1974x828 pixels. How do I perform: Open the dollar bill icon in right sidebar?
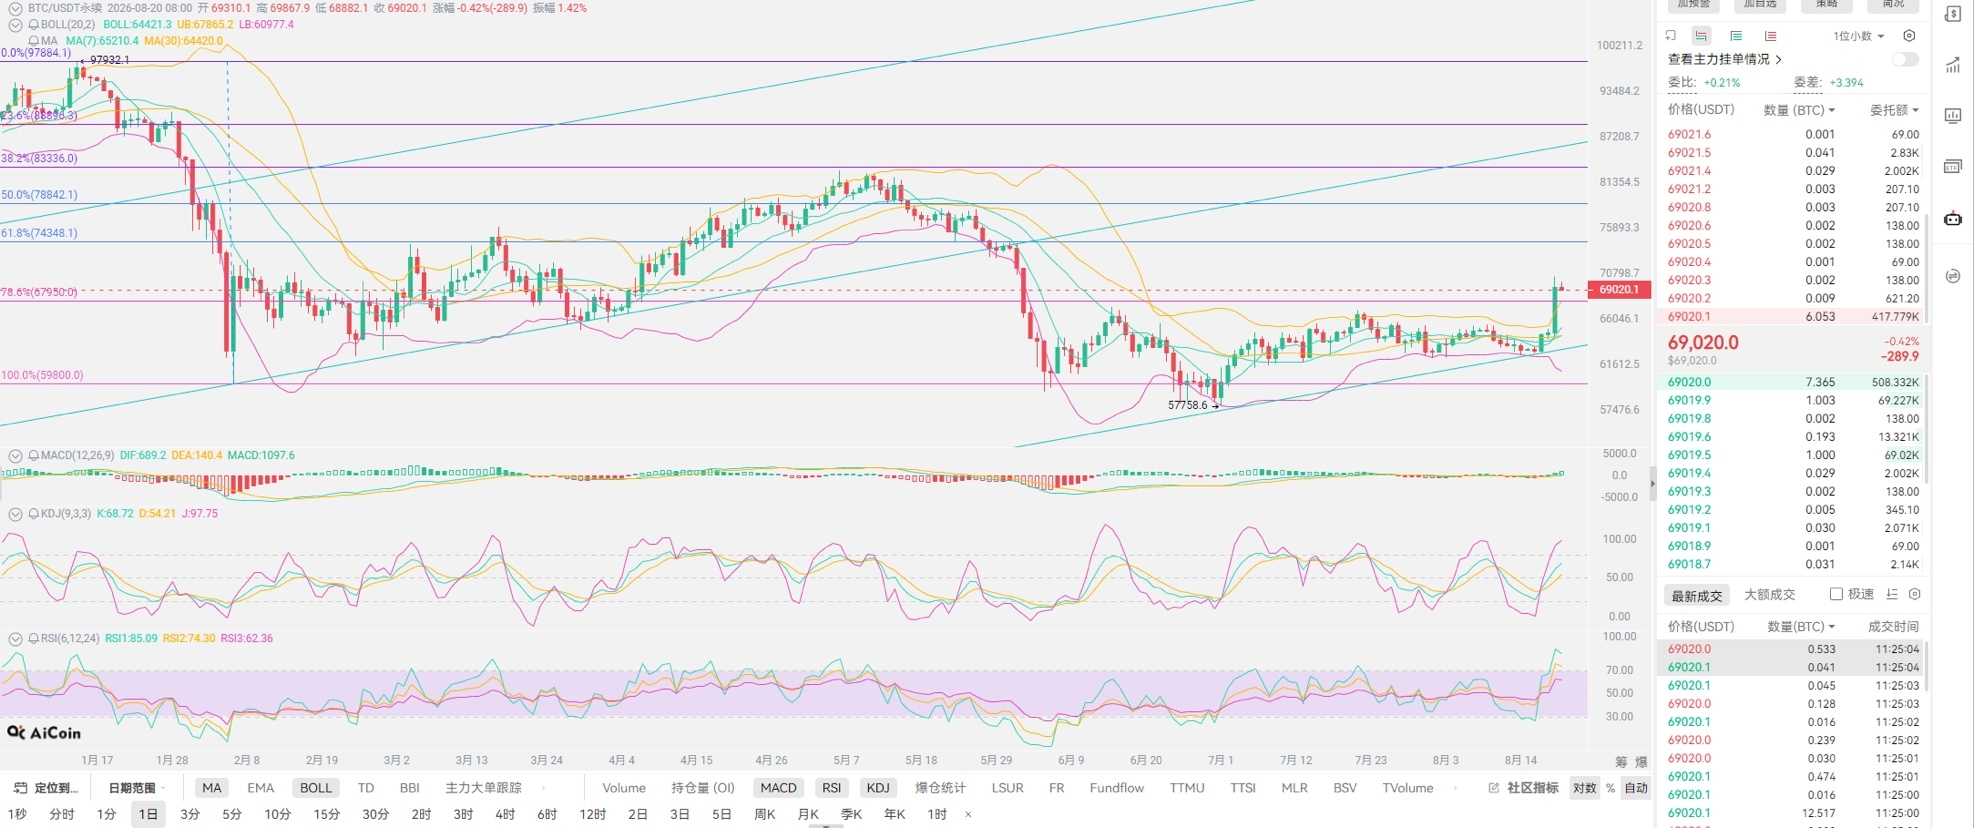click(x=1953, y=14)
